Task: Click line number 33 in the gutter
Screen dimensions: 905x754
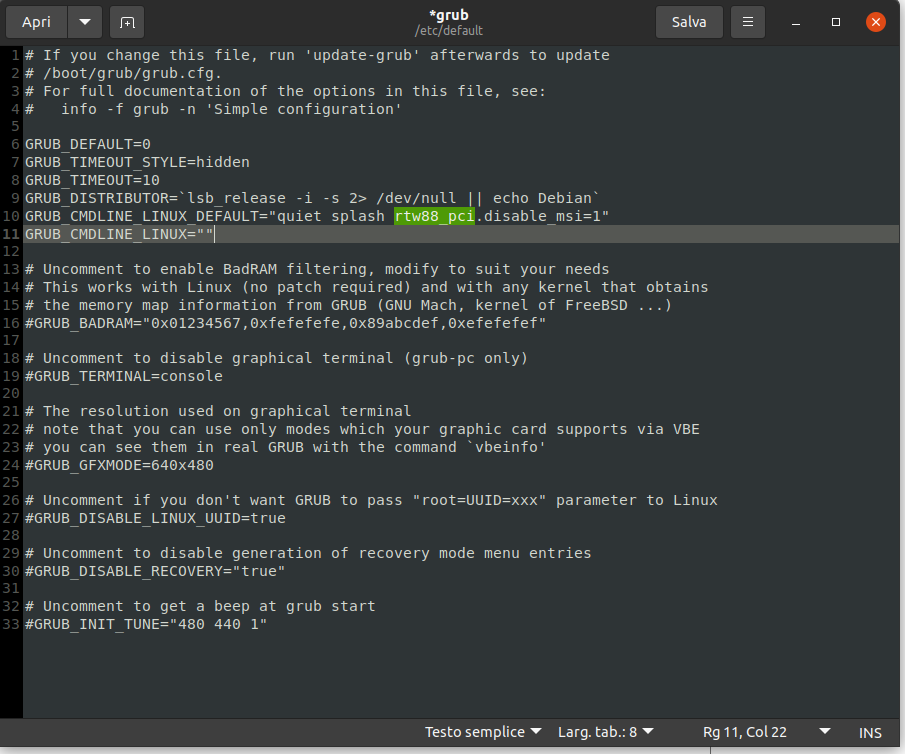Action: tap(11, 624)
